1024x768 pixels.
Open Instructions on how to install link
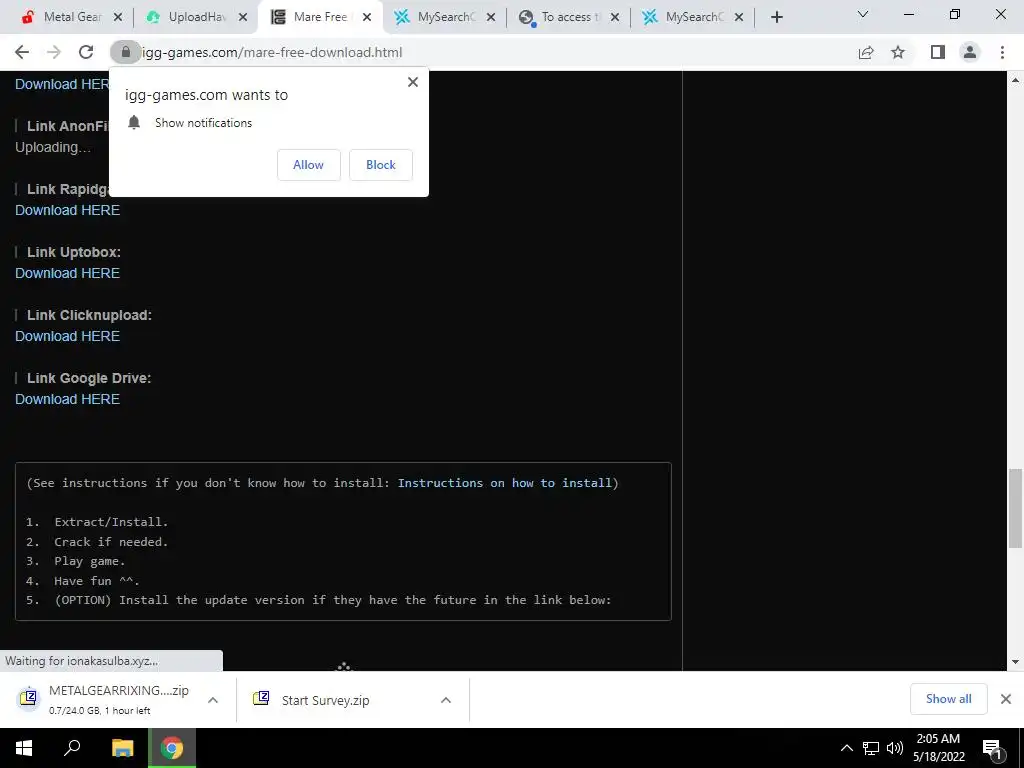(505, 483)
